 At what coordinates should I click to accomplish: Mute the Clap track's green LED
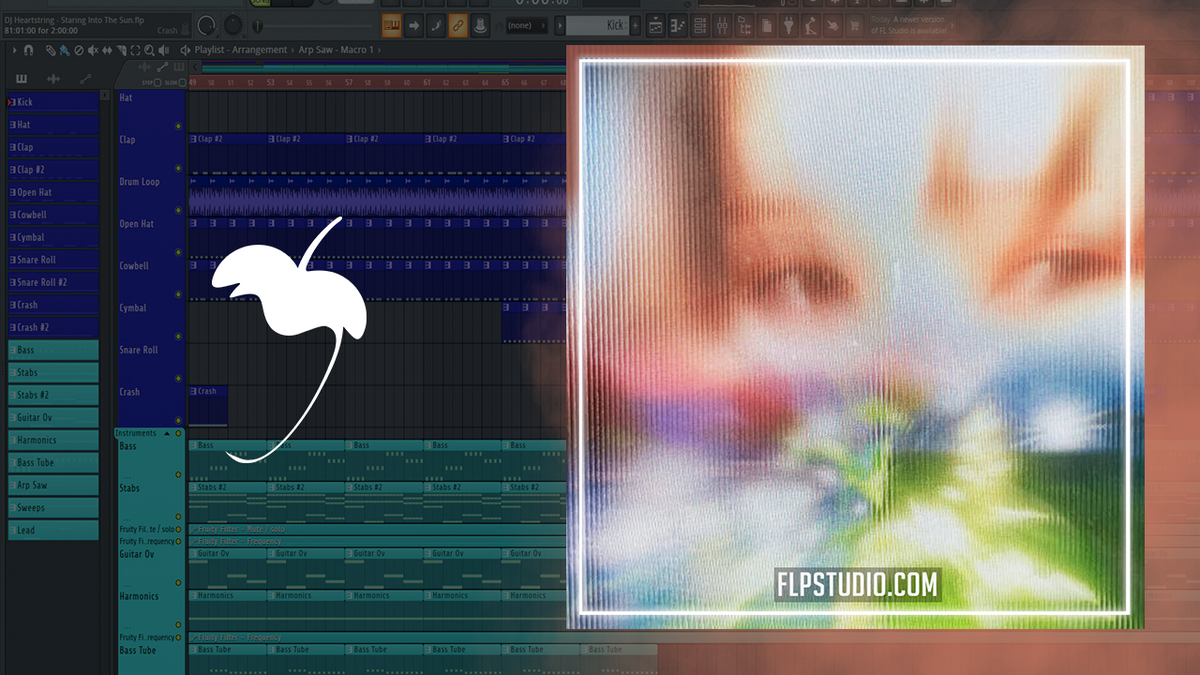click(178, 126)
